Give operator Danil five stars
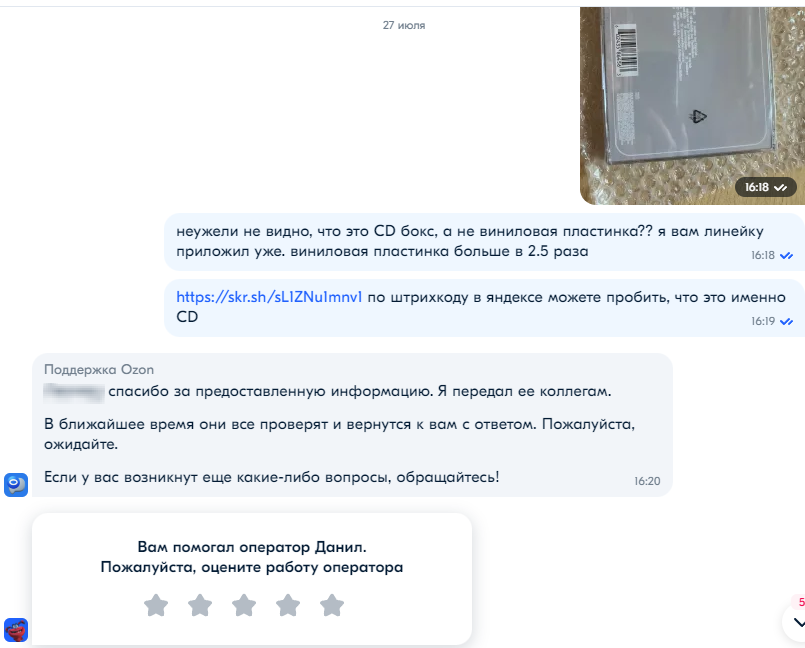The width and height of the screenshot is (805, 648). (332, 605)
